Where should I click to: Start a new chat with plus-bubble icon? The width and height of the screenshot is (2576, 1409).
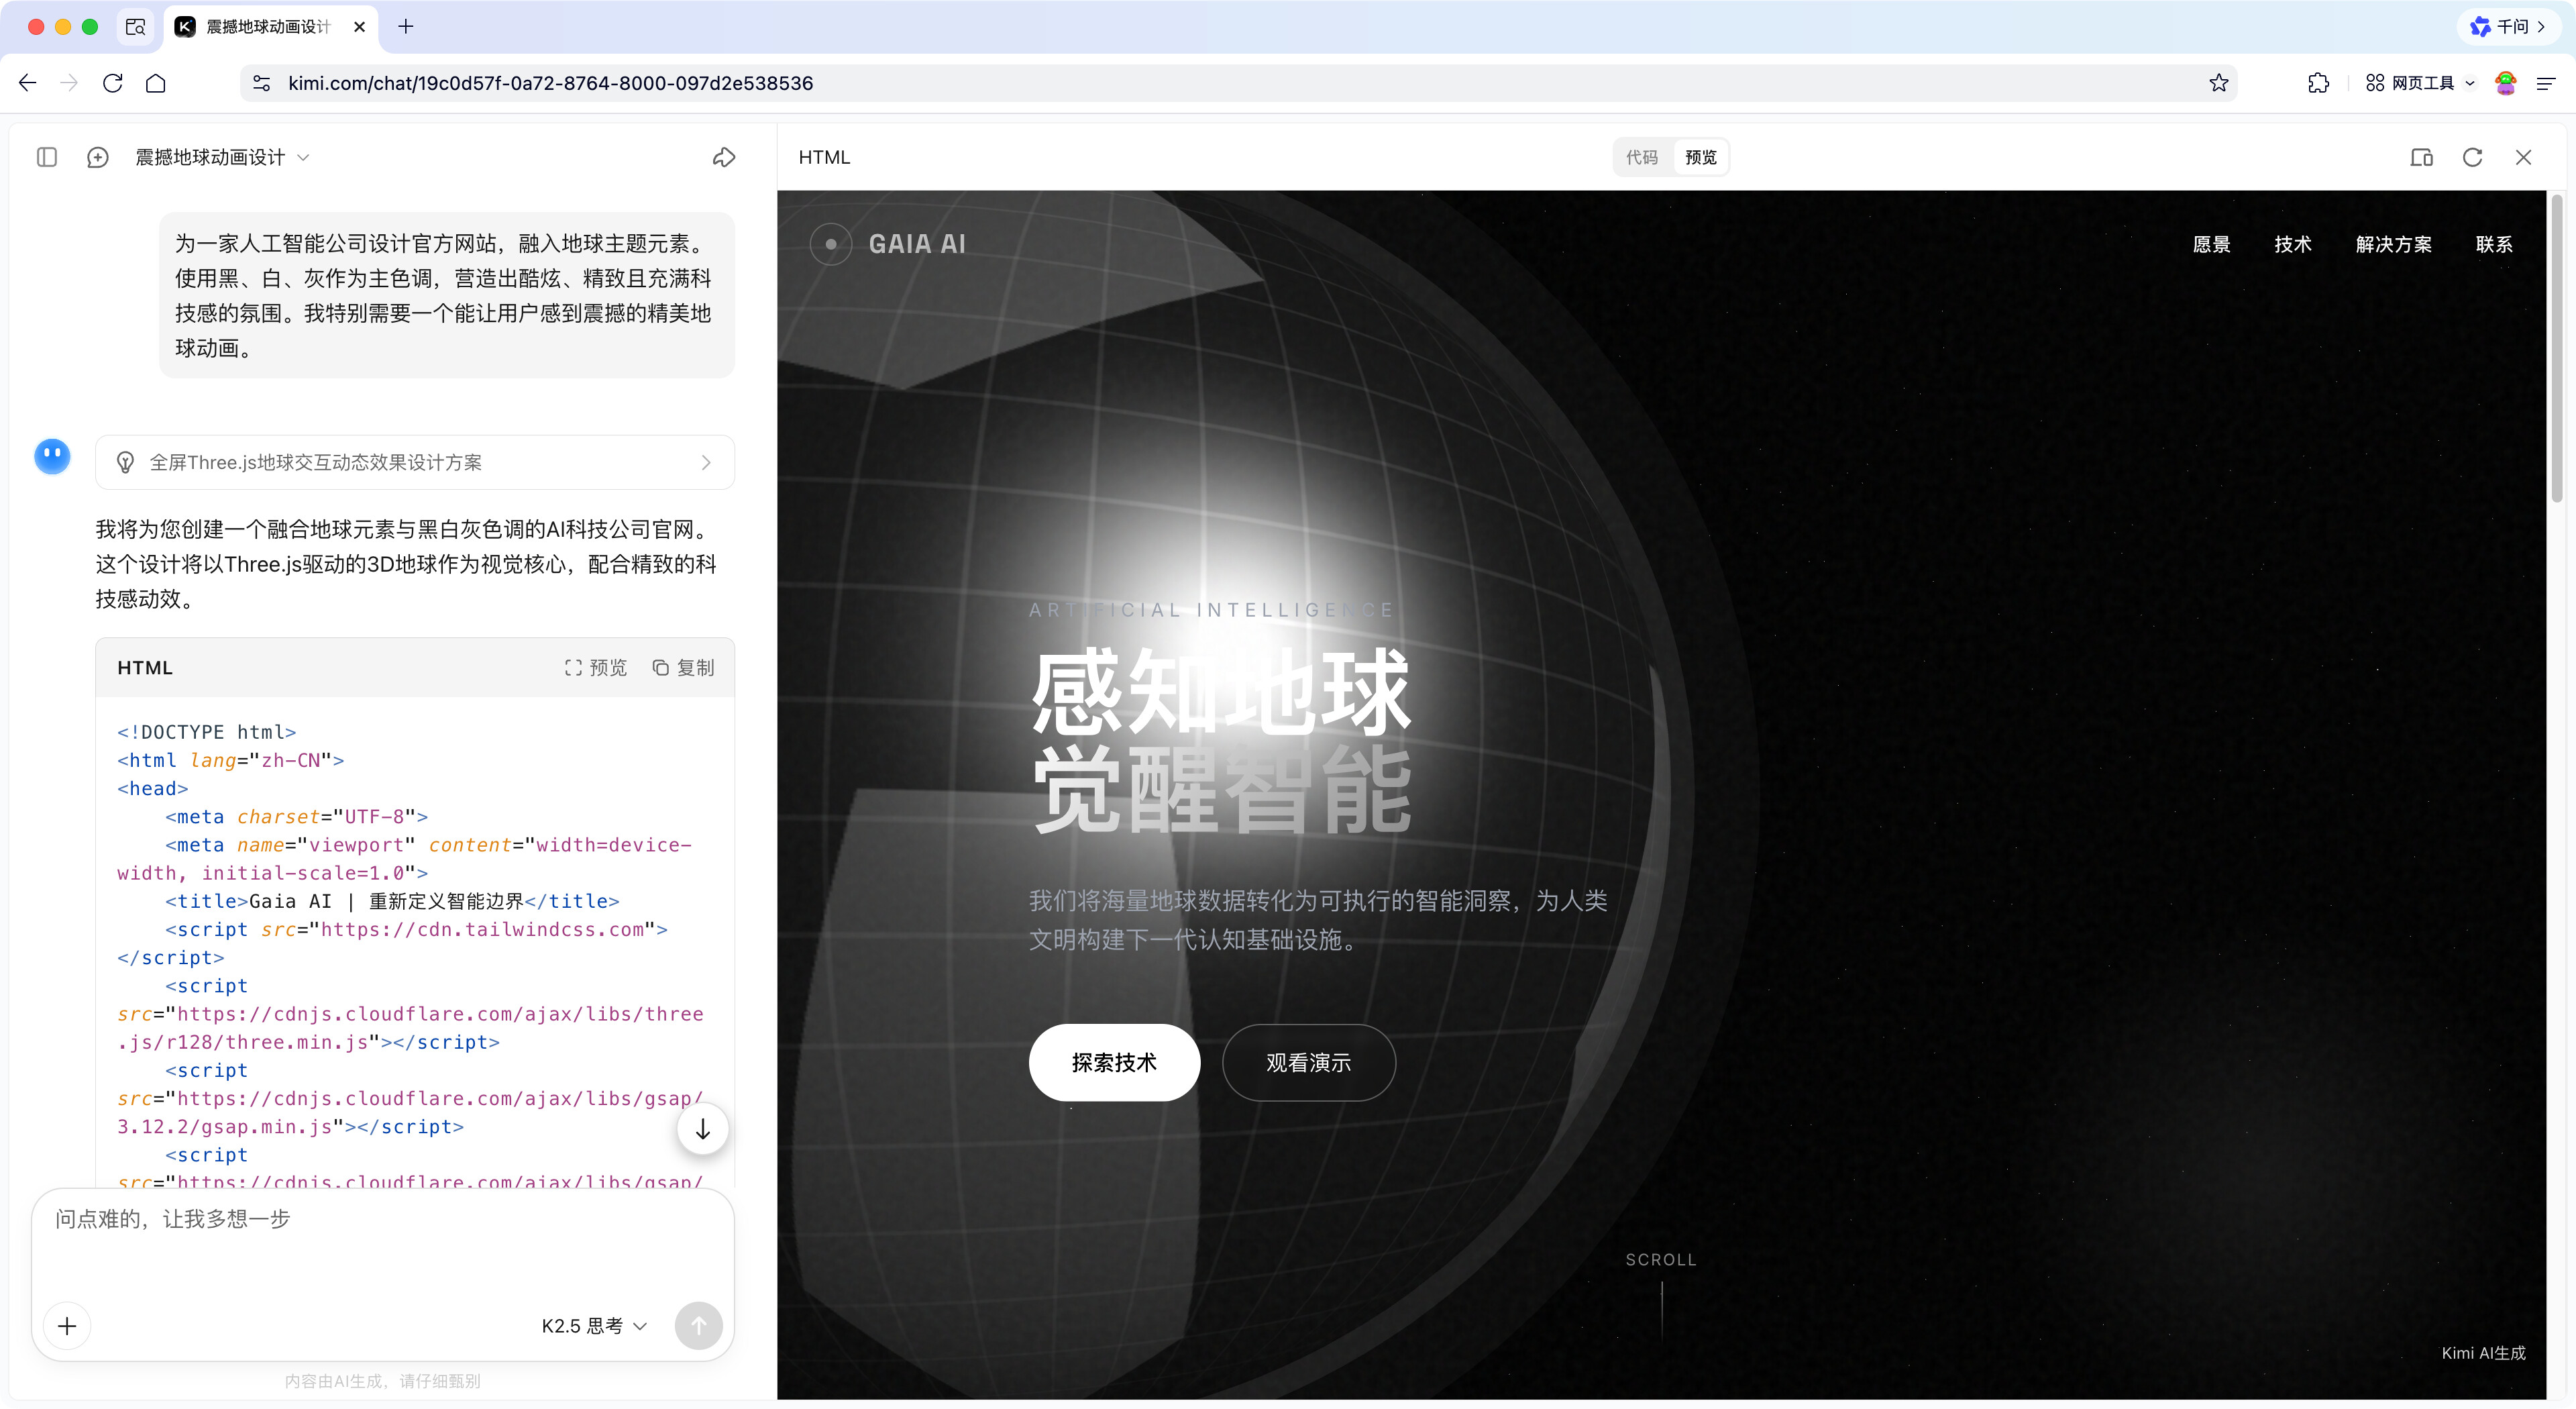pos(97,157)
